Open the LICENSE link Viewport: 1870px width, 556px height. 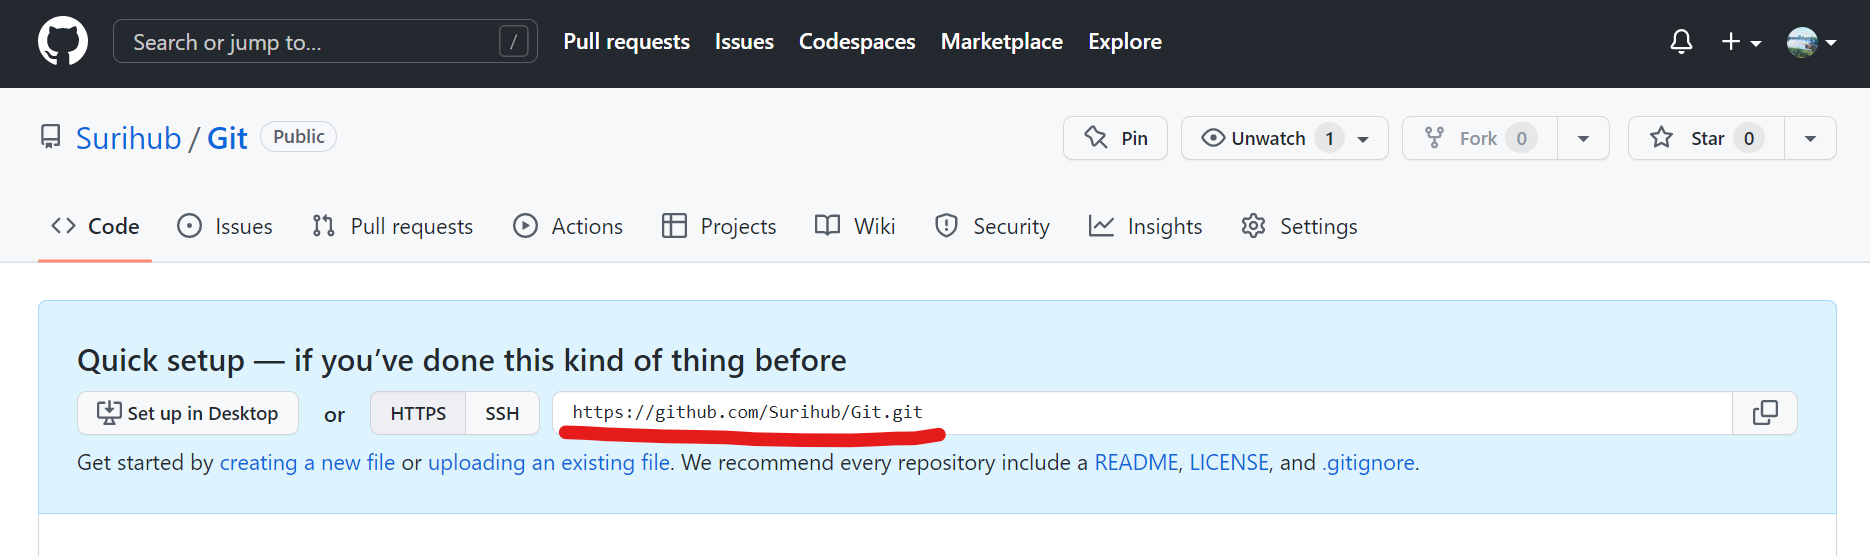point(1229,463)
